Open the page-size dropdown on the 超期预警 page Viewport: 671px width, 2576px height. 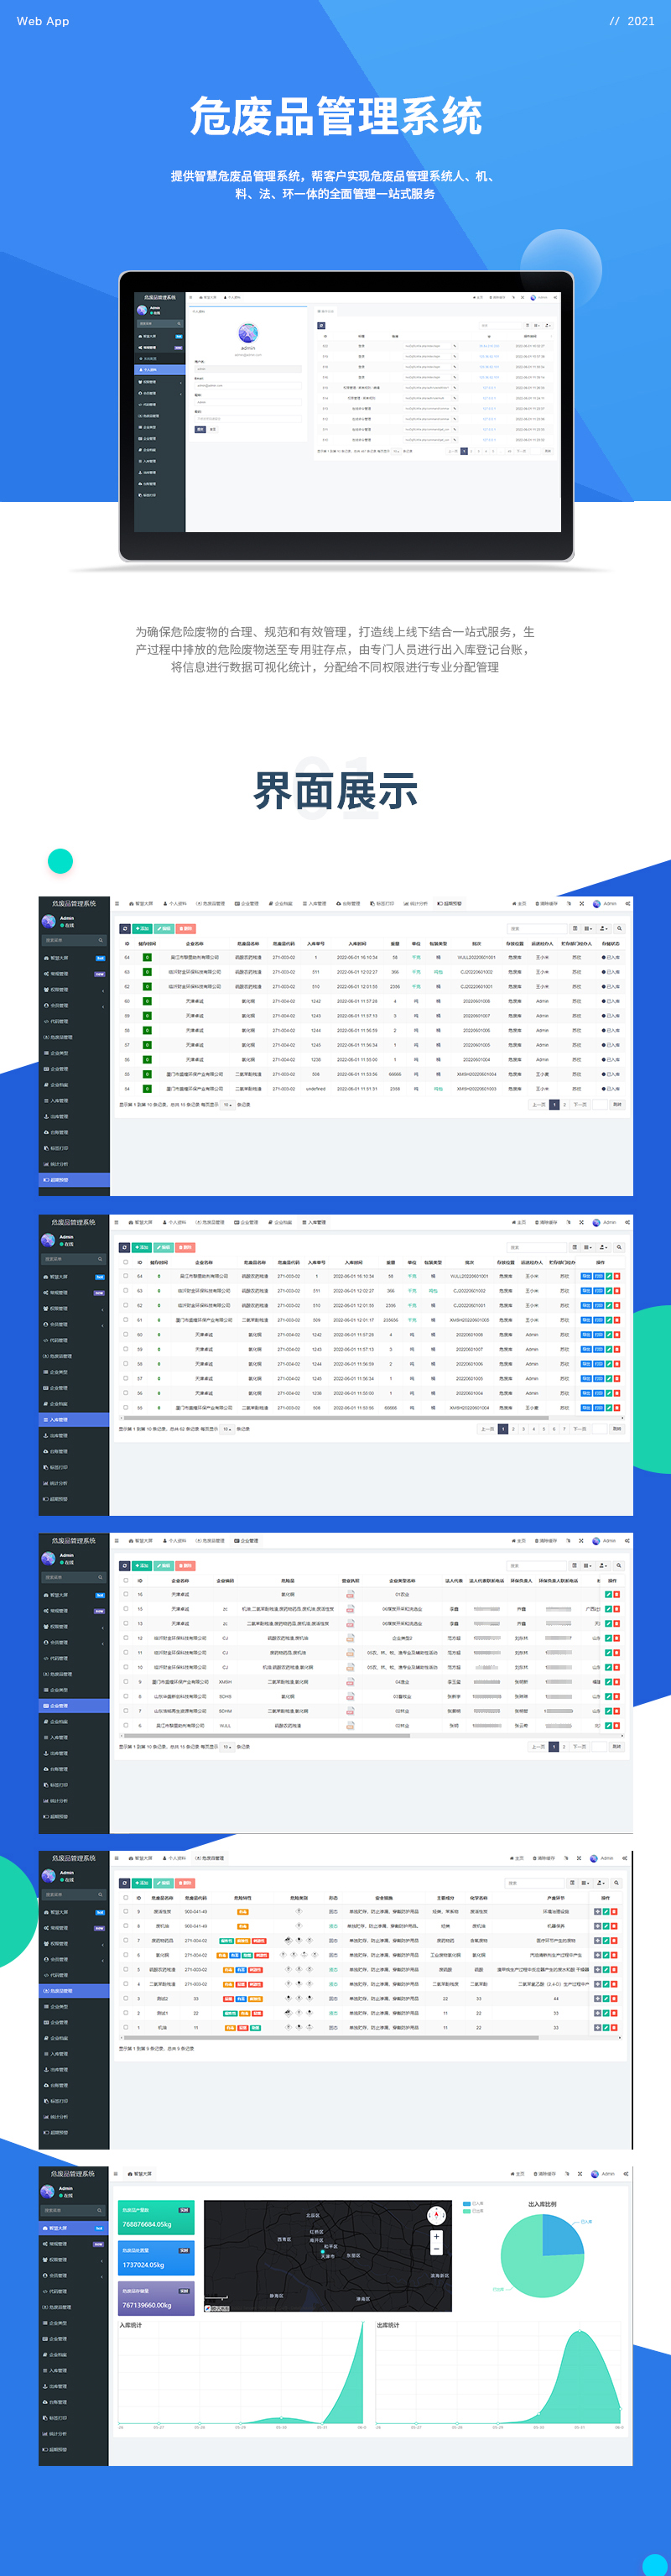[x=227, y=1105]
